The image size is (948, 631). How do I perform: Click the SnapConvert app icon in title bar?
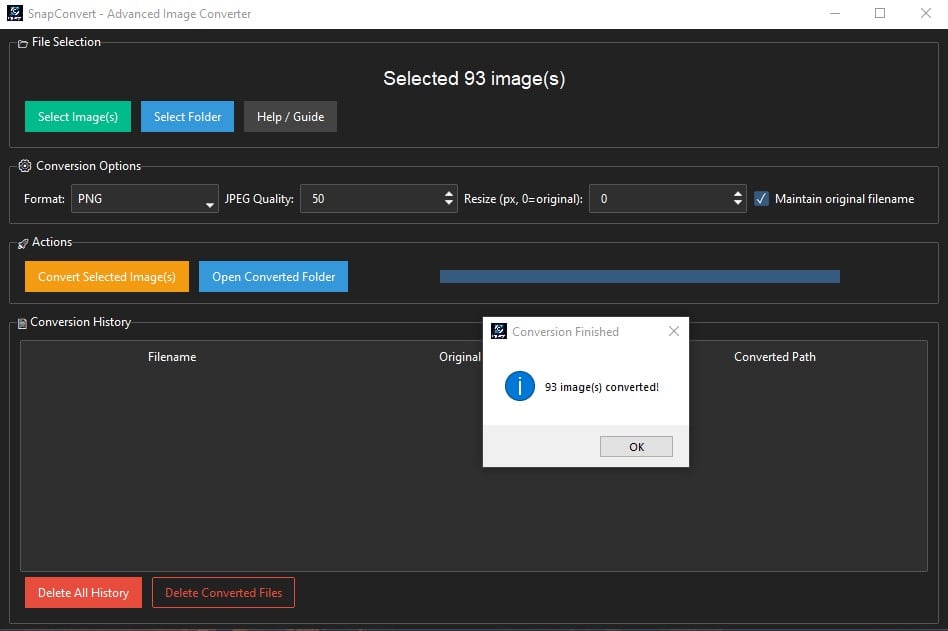[15, 13]
